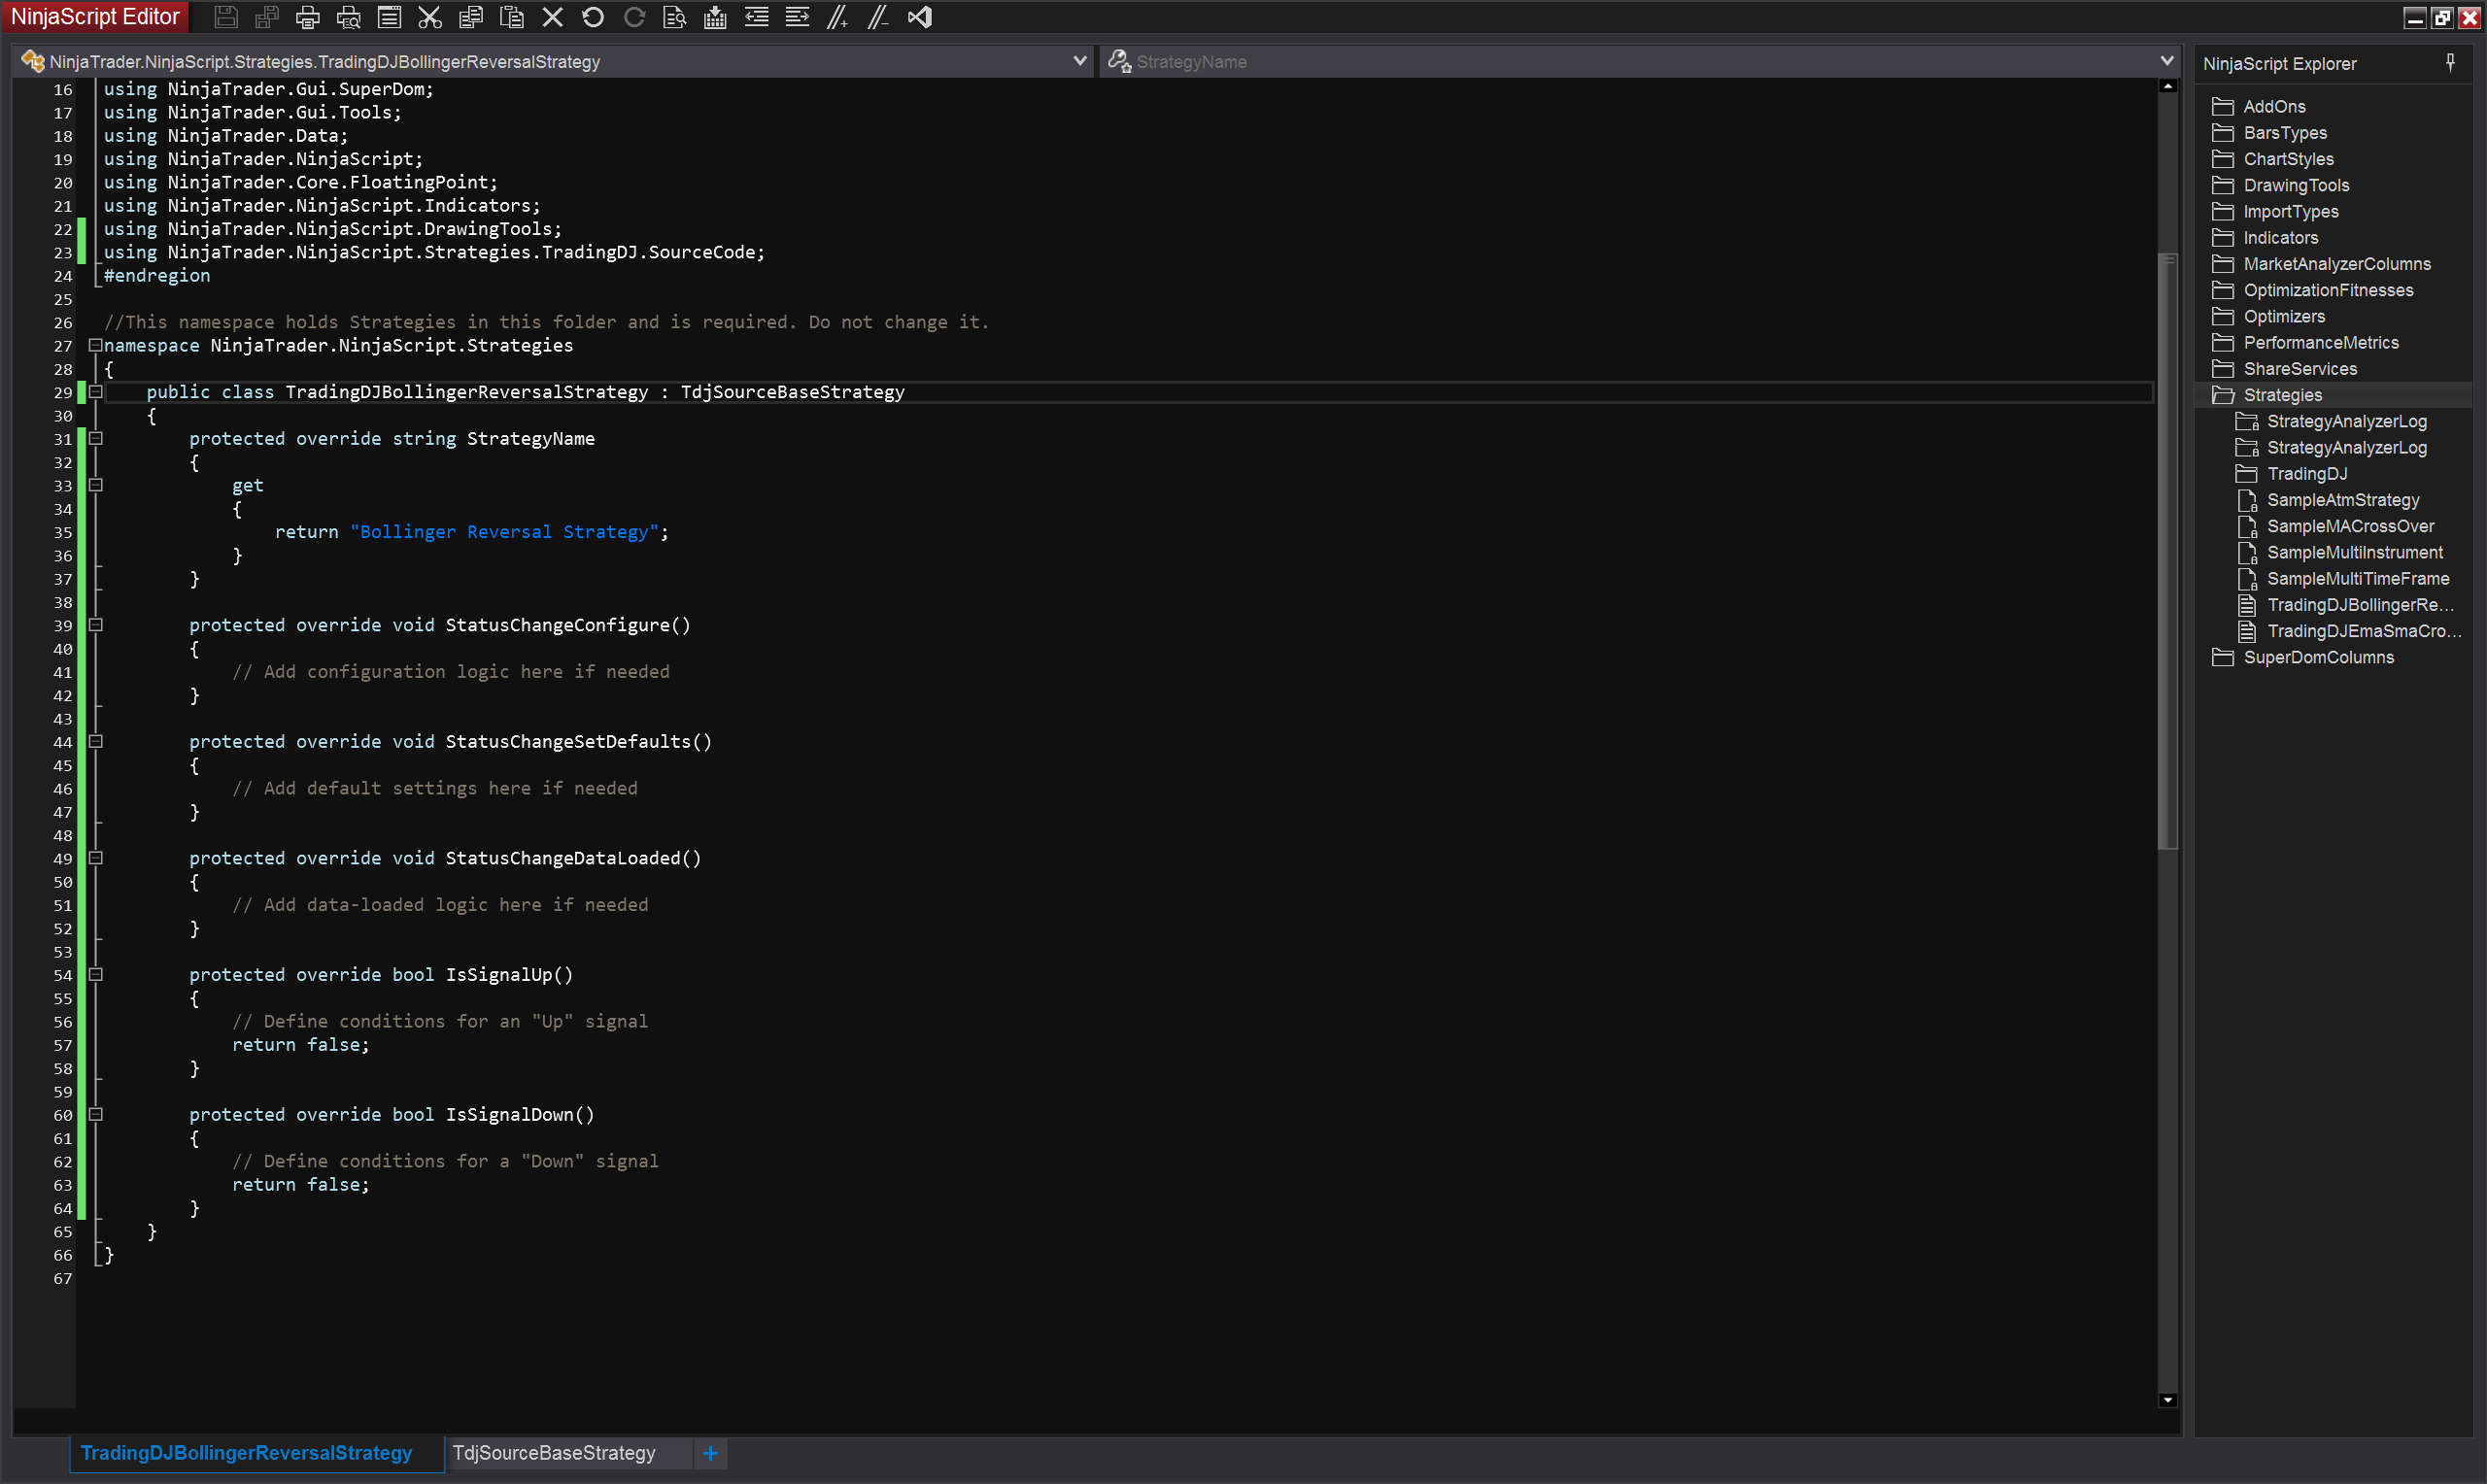Click the Copy icon

pyautogui.click(x=471, y=17)
